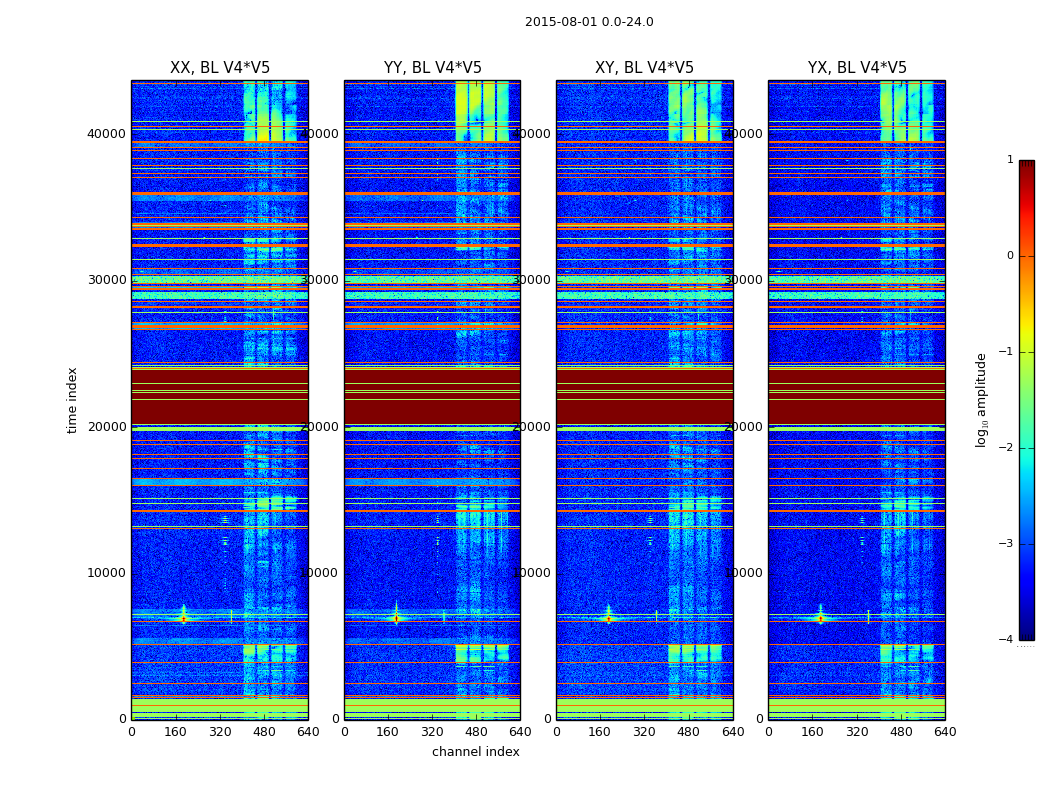Click the time index axis label
The height and width of the screenshot is (800, 1050).
coord(72,400)
